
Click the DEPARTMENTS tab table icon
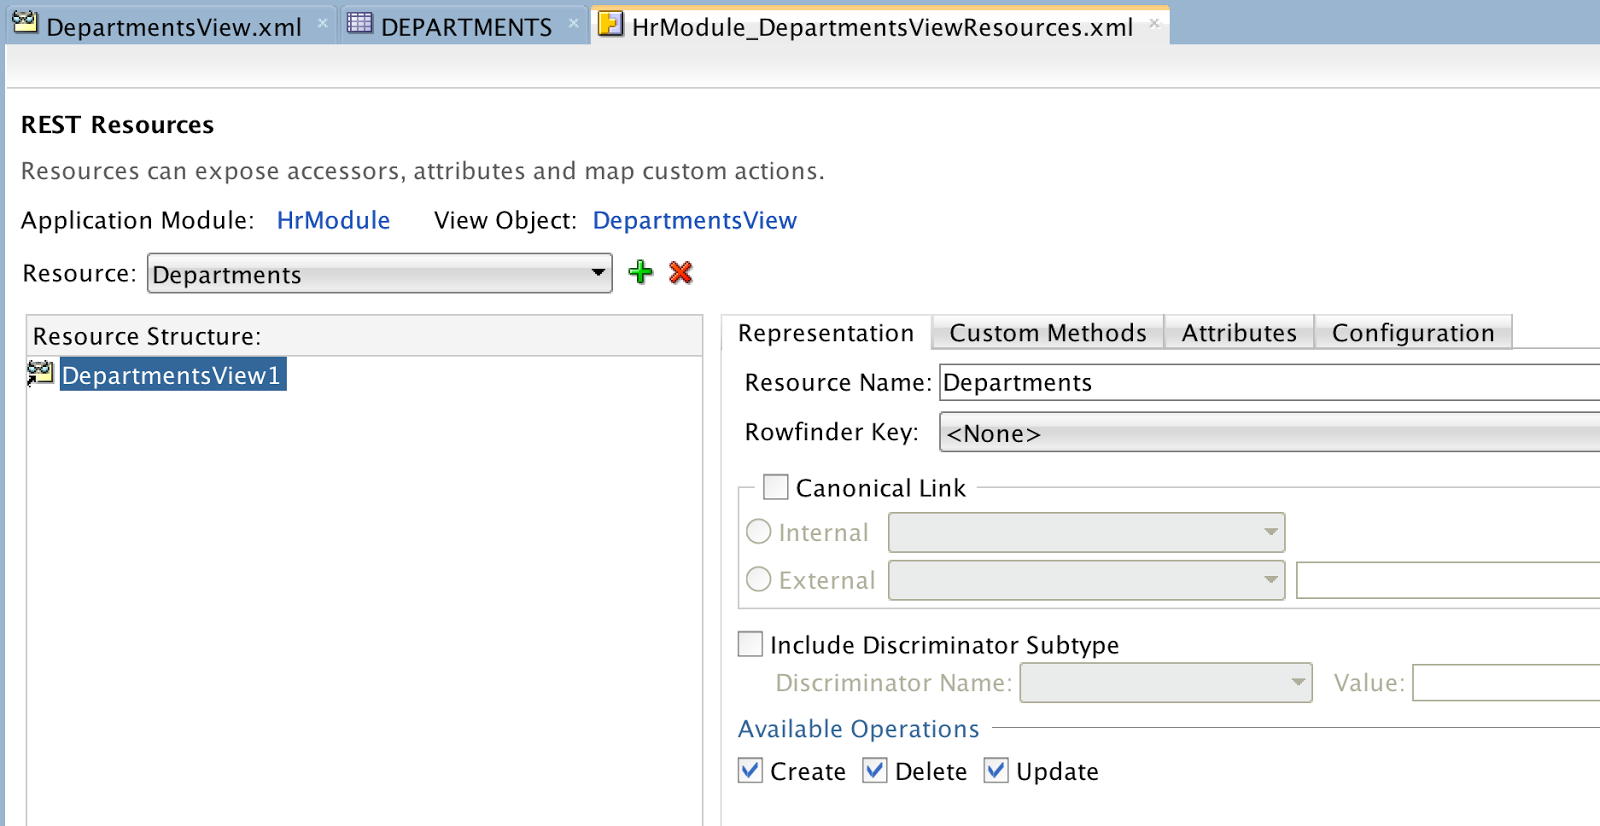[x=360, y=23]
